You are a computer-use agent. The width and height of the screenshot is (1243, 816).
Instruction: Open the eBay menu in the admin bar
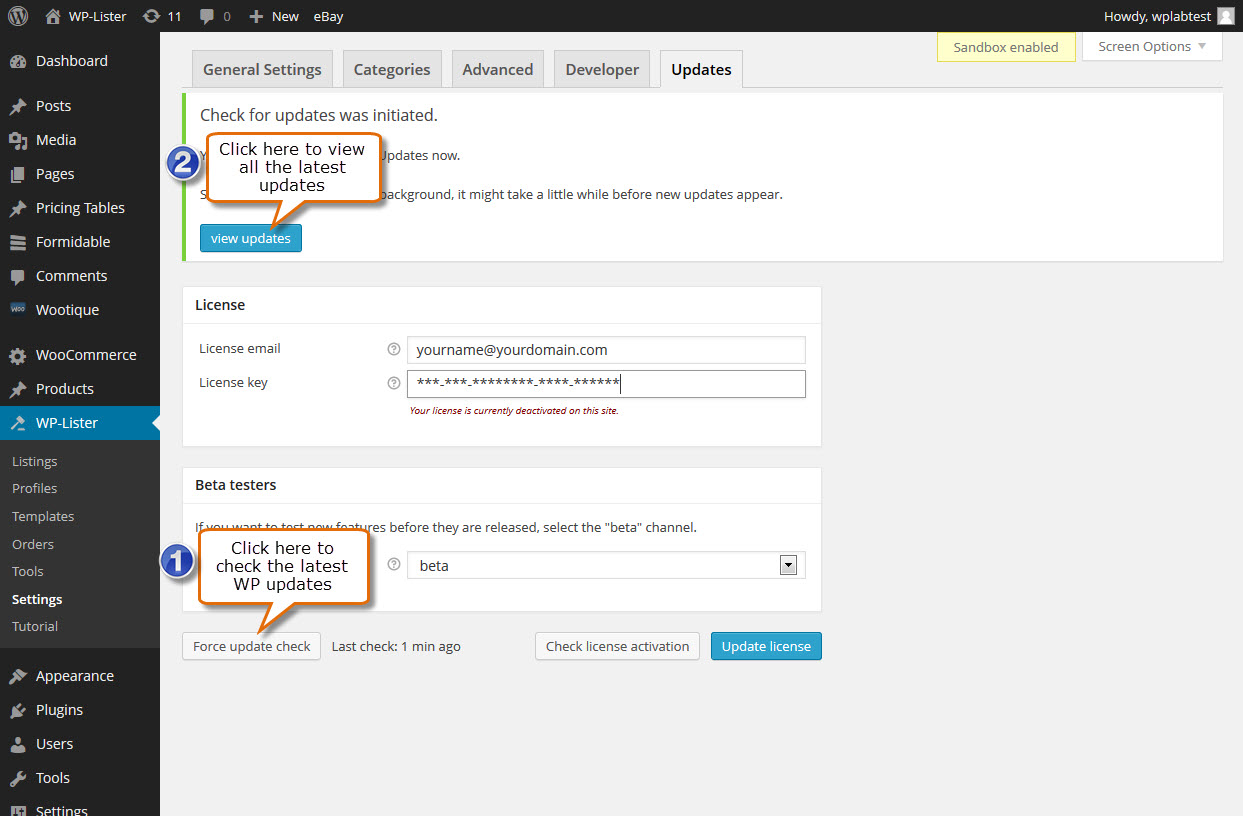[x=328, y=16]
